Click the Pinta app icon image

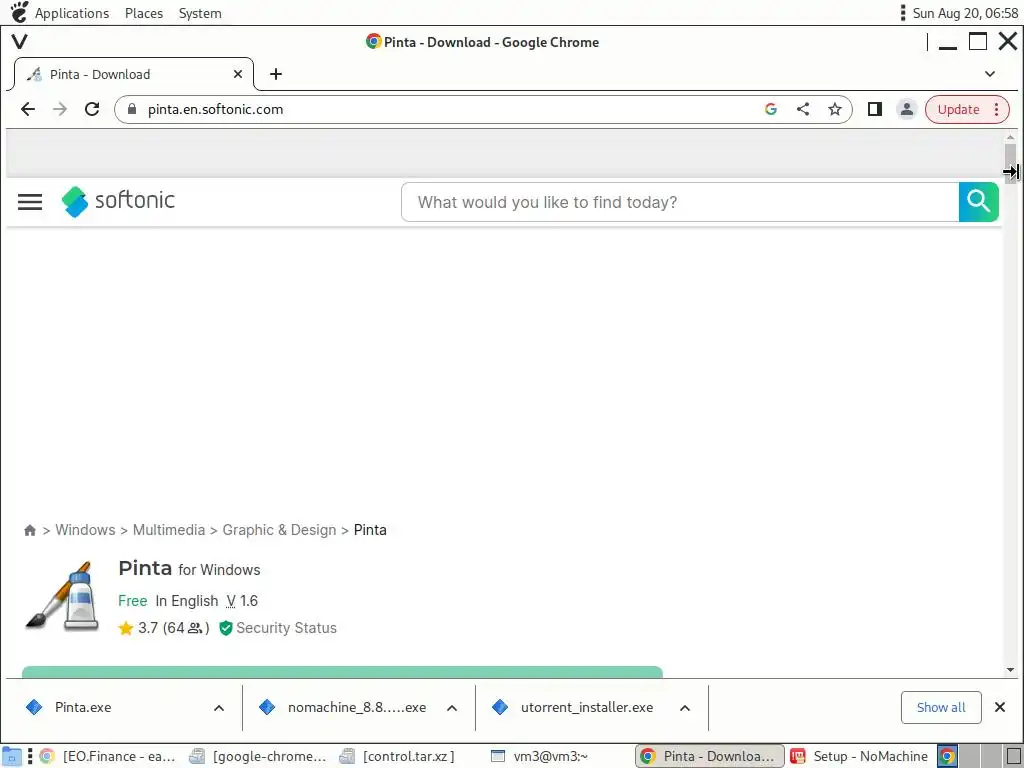click(x=63, y=596)
